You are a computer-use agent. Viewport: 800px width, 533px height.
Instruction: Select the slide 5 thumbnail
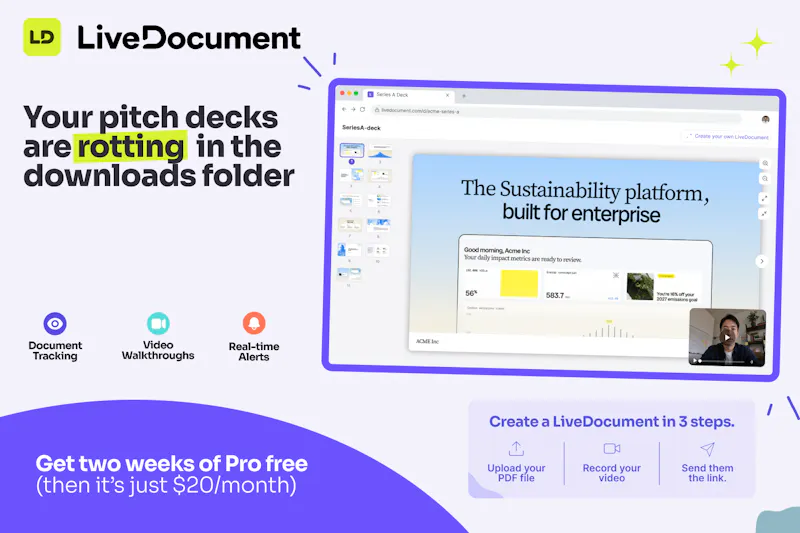pos(351,200)
